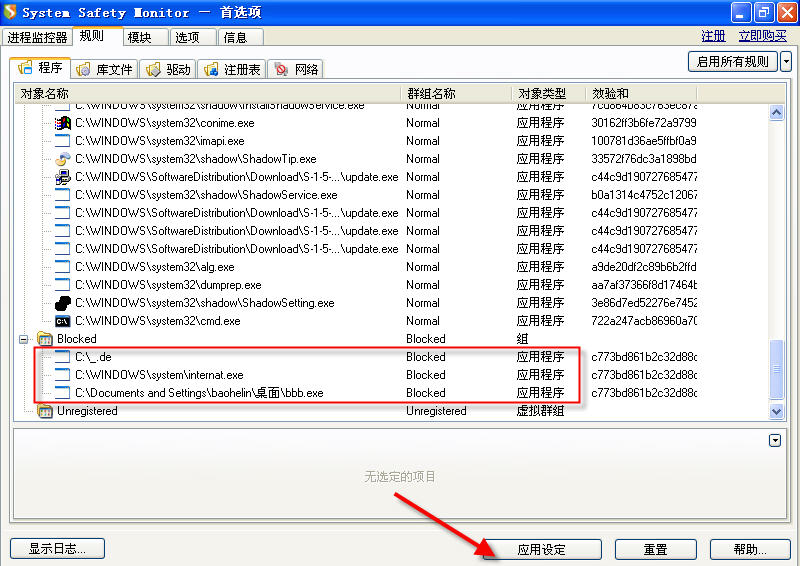Screen dimensions: 800x566
Task: Click checksum a9de20df2c89b6b2ffd value
Action: tap(644, 267)
